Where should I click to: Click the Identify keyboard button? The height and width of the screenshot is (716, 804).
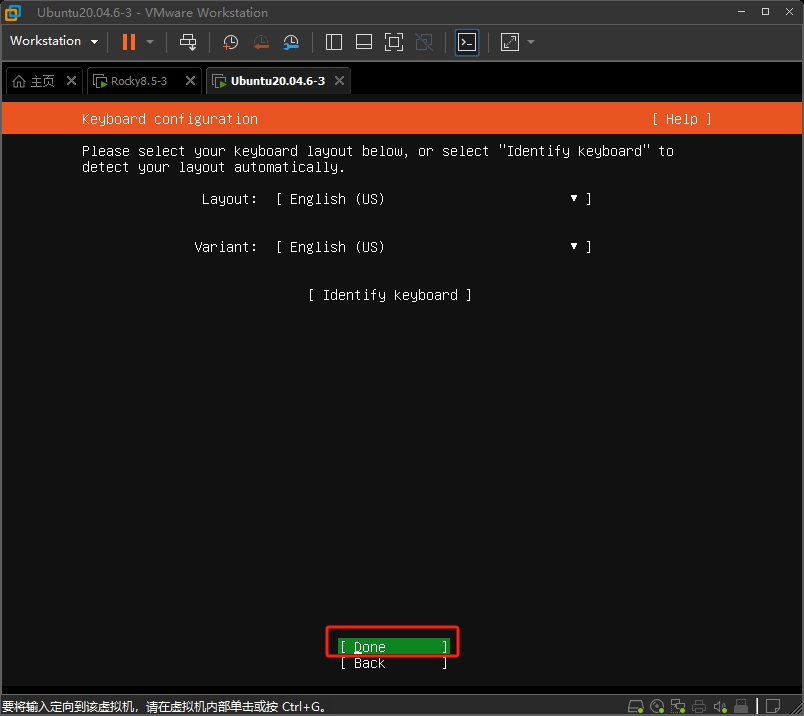pos(390,295)
